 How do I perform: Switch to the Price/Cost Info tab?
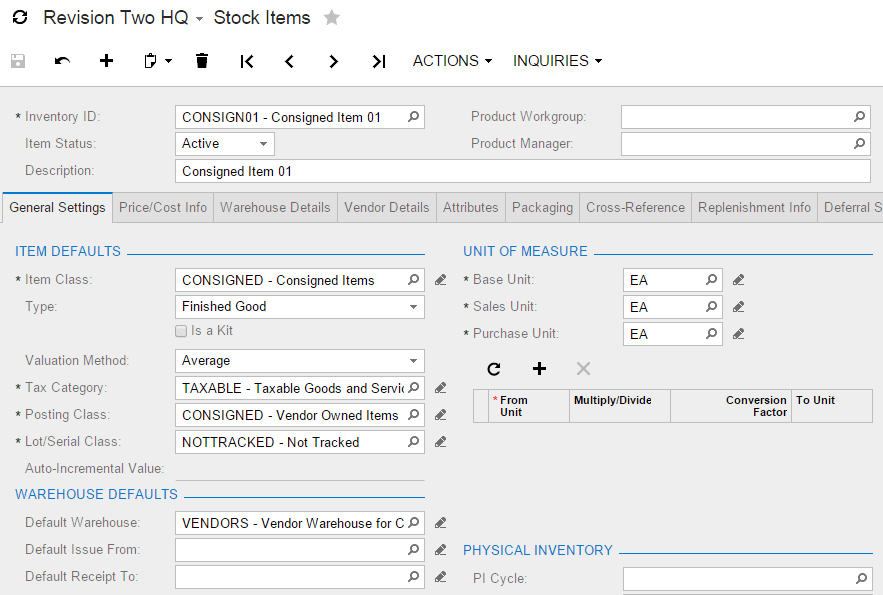(163, 208)
